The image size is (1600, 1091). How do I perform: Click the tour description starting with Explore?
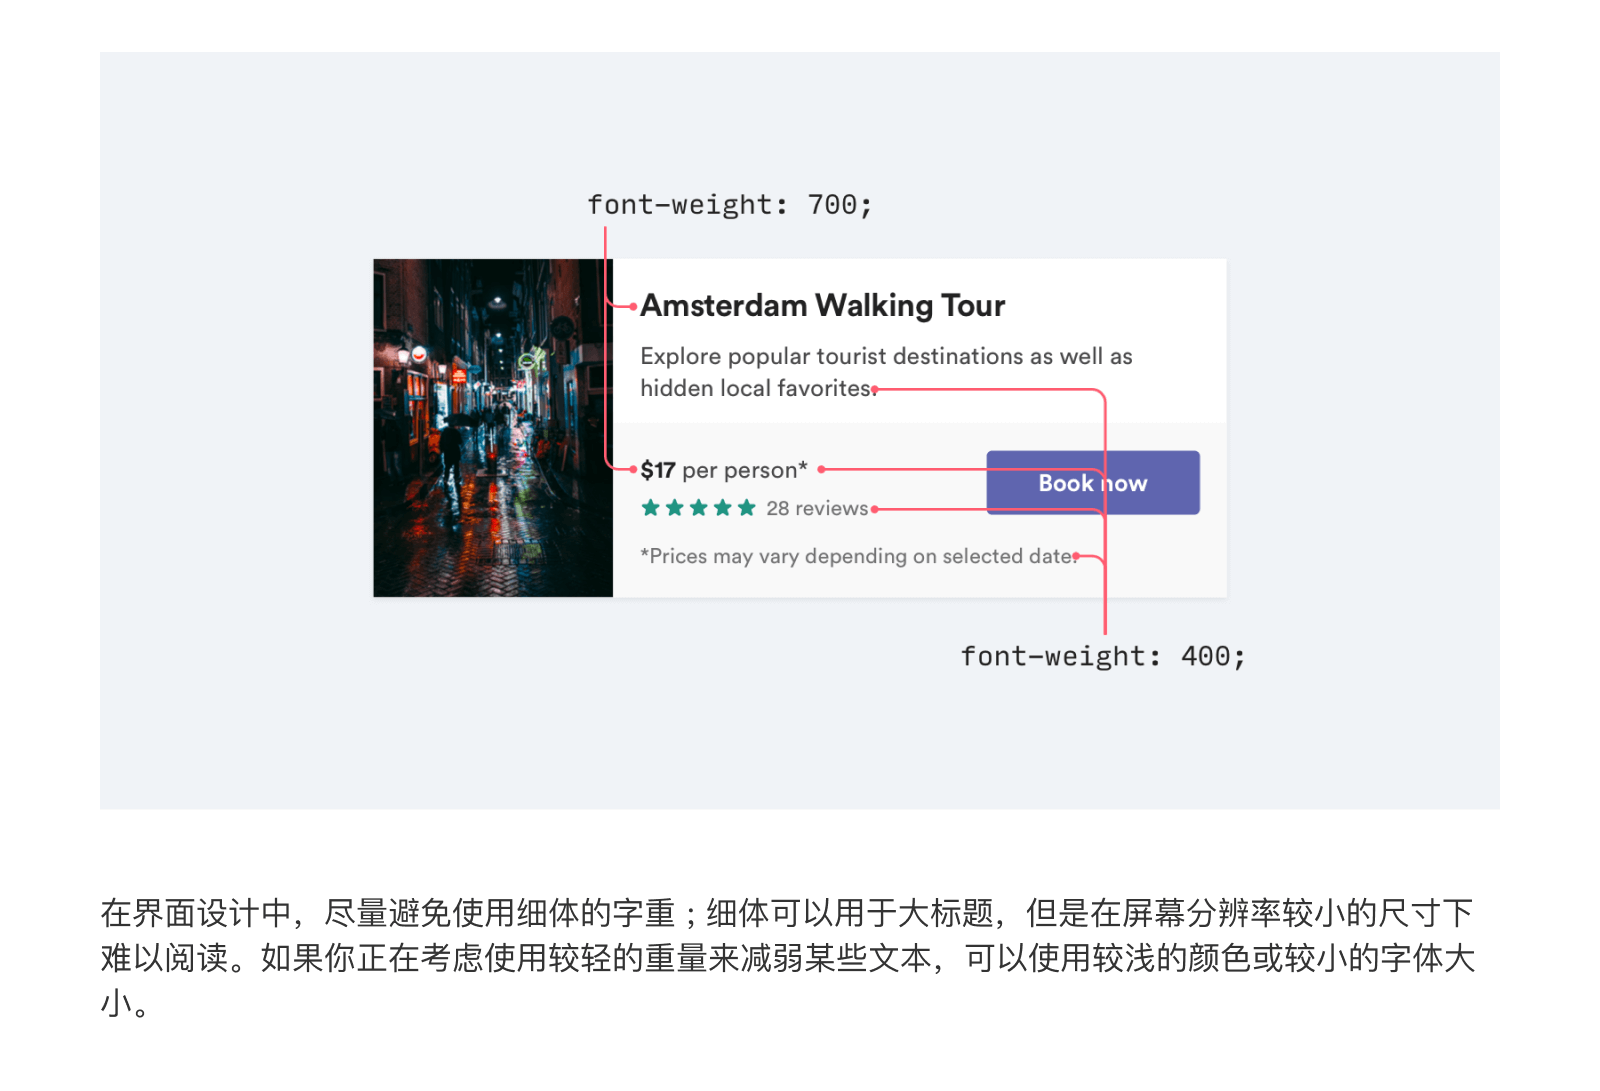coord(886,372)
